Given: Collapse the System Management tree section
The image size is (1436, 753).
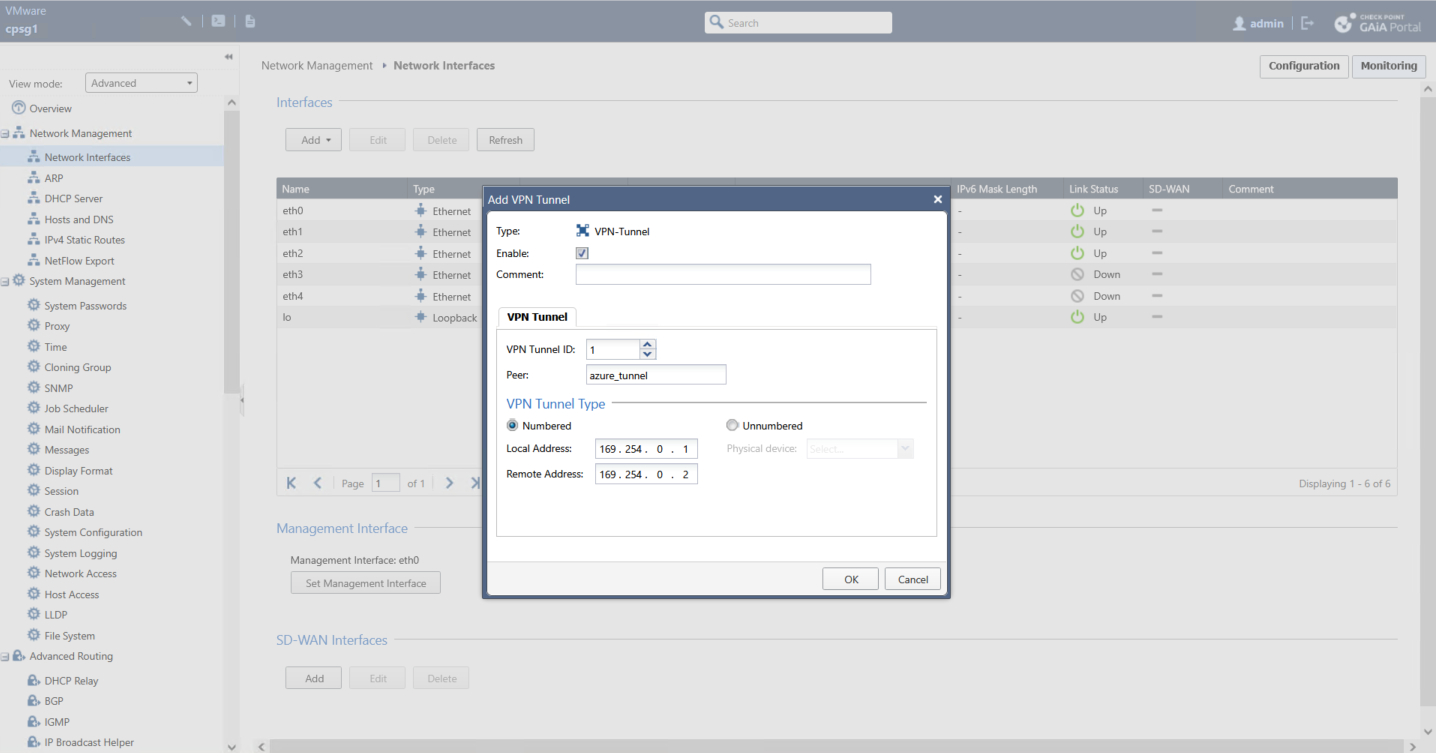Looking at the screenshot, I should coord(6,282).
